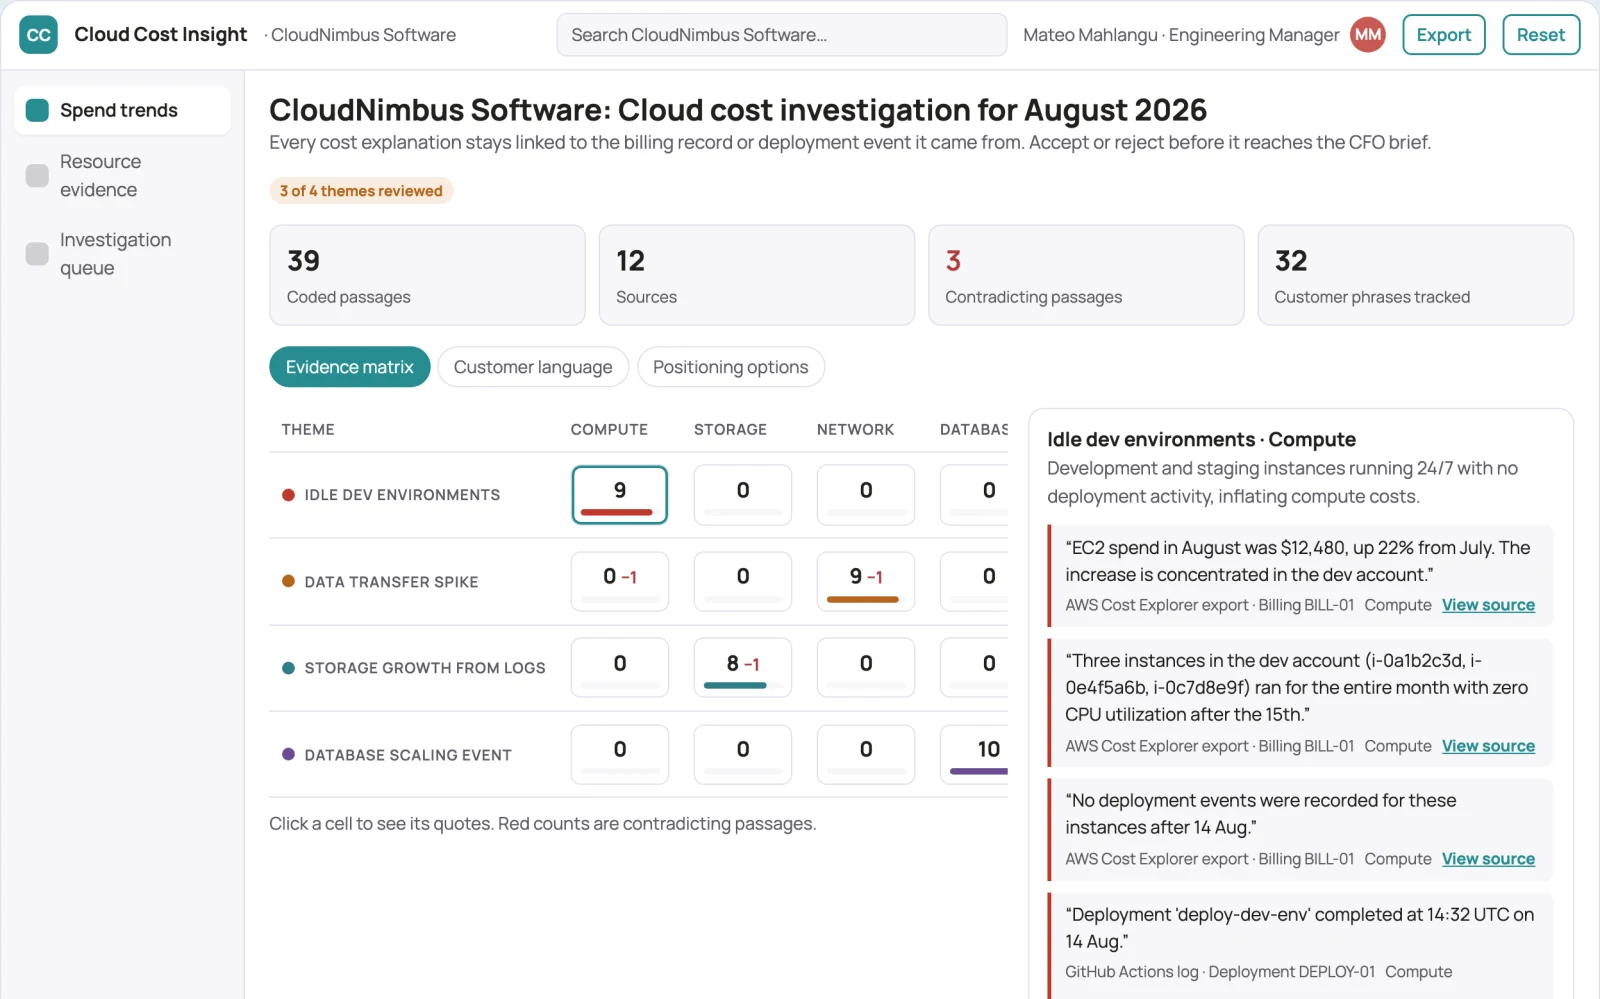This screenshot has width=1600, height=999.
Task: Select Database scaling event cell showing 10
Action: tap(975, 755)
